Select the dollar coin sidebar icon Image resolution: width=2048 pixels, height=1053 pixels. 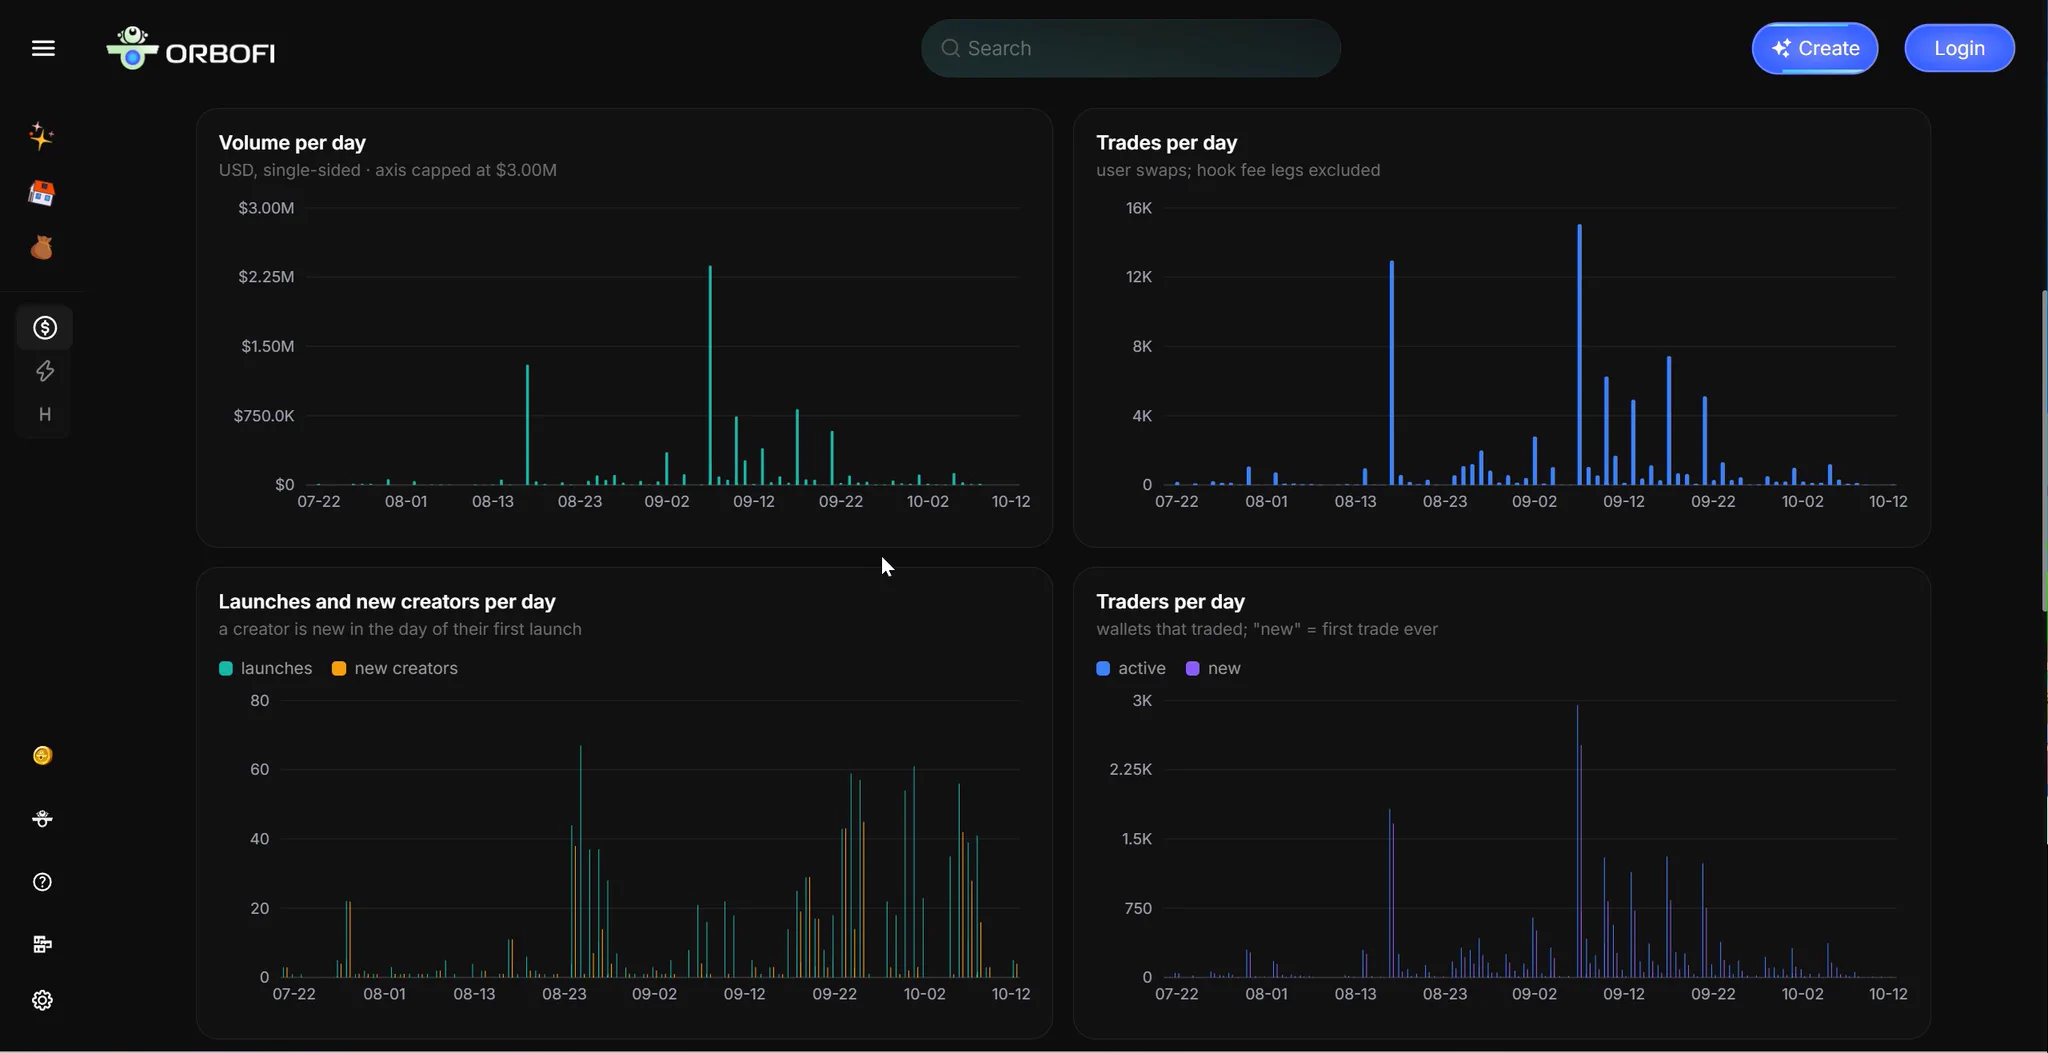44,327
